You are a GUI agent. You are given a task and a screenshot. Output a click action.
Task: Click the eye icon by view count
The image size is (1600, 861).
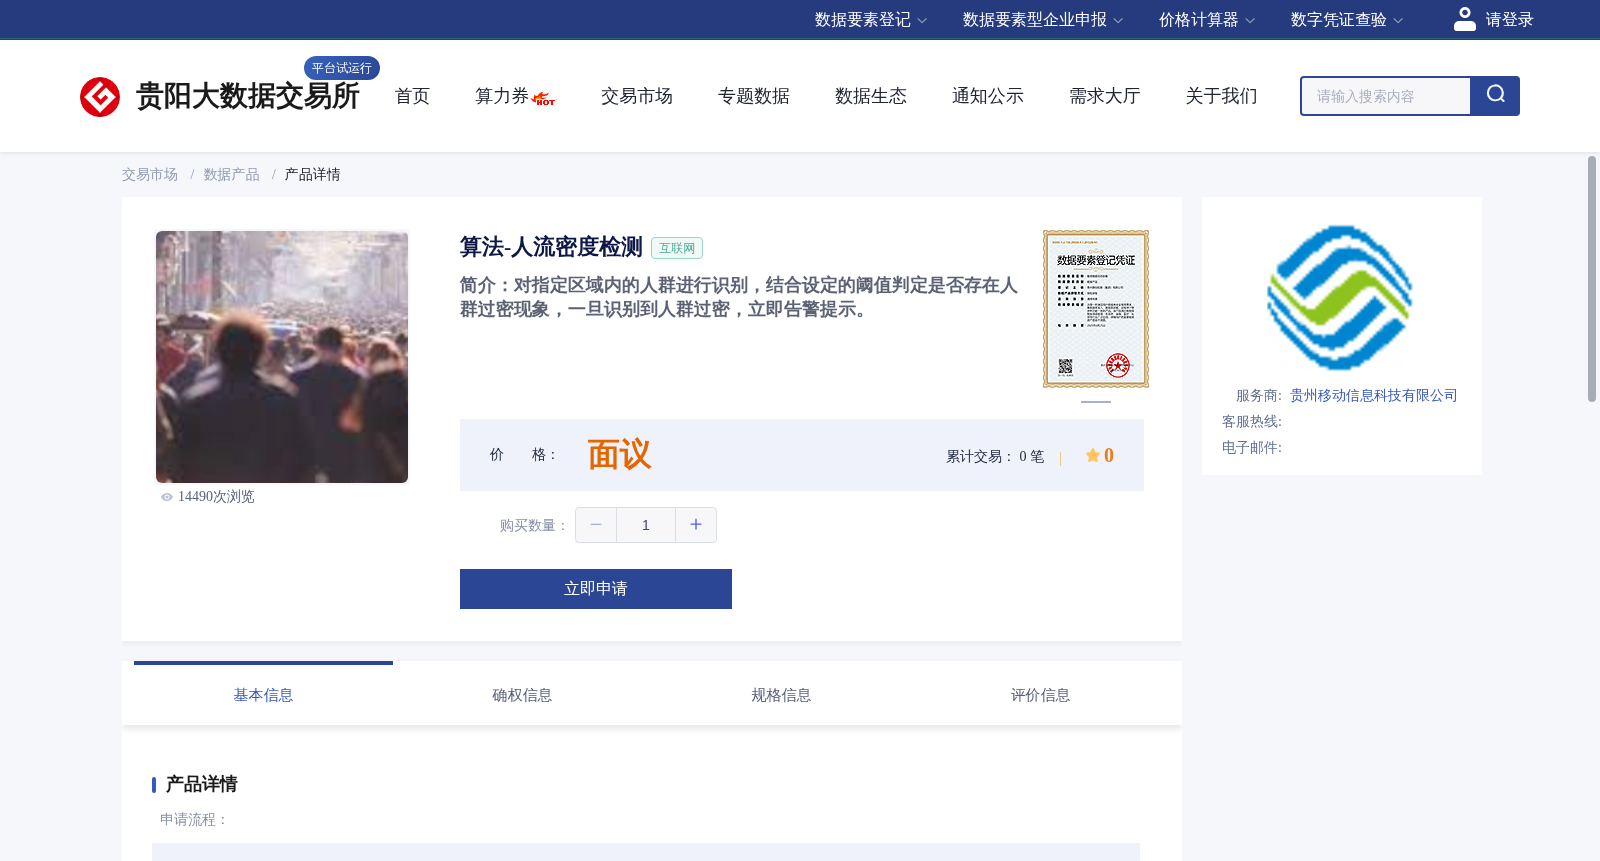pos(167,497)
